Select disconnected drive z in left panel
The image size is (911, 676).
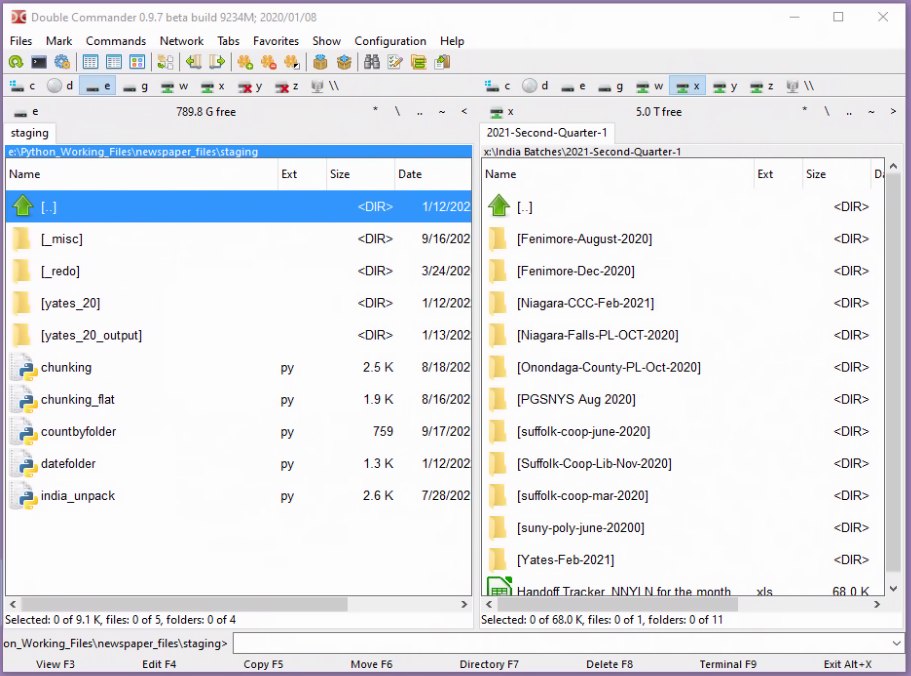tap(287, 87)
